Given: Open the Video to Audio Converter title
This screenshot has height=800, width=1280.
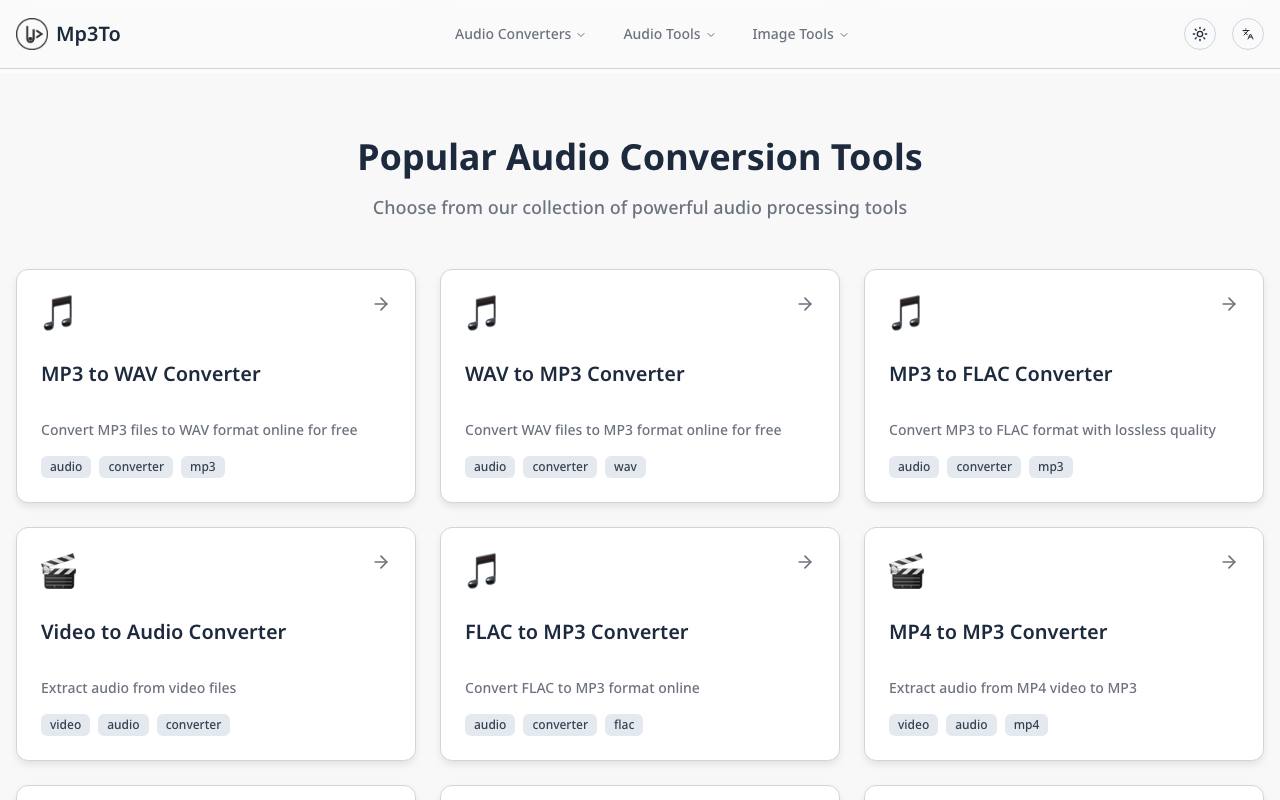Looking at the screenshot, I should [x=163, y=632].
